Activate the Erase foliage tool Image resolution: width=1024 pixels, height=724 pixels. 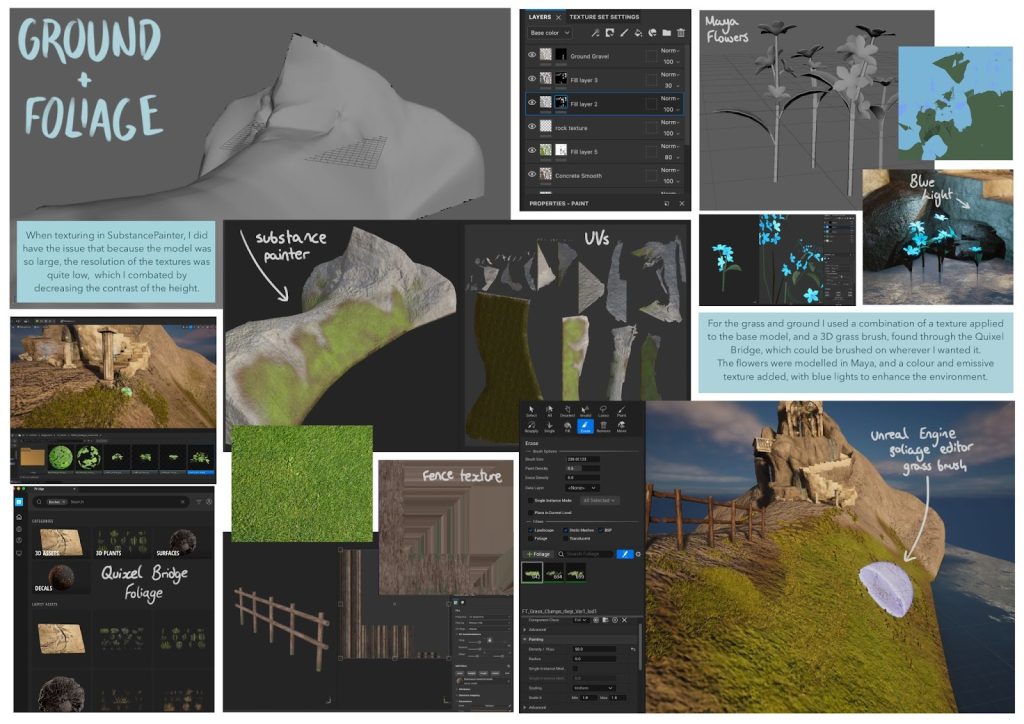[585, 427]
